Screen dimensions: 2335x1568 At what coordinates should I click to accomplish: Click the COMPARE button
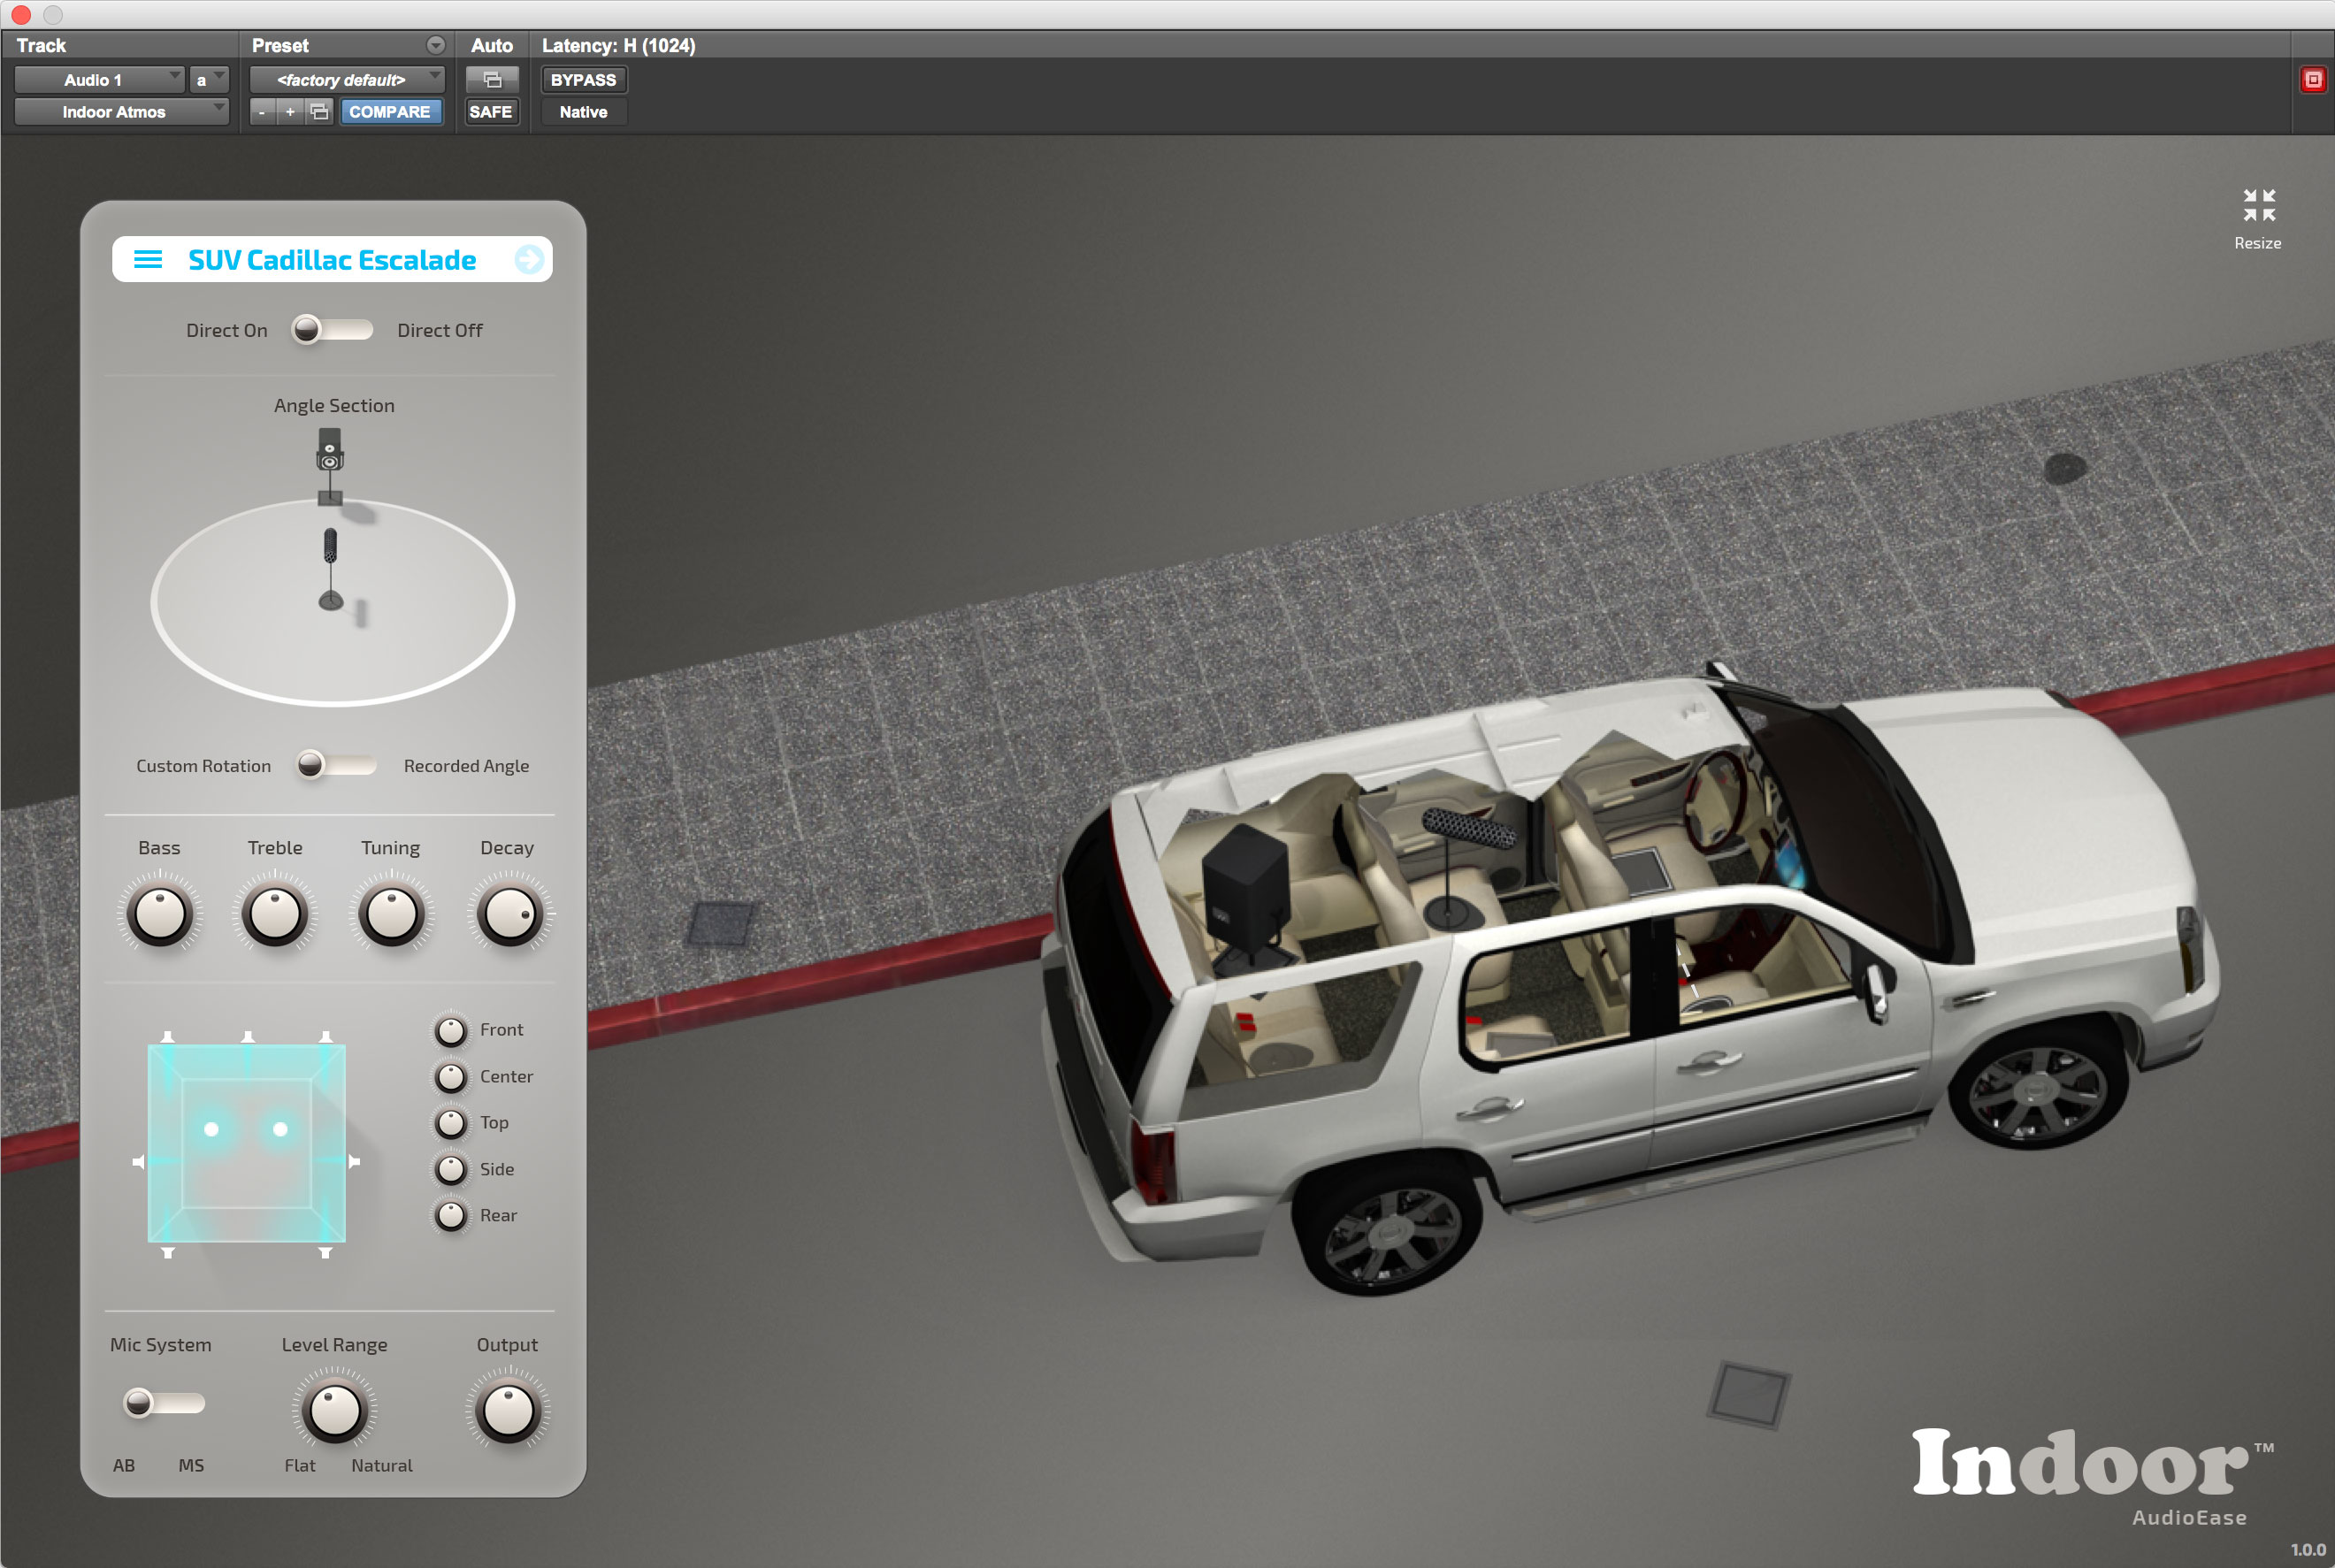(391, 112)
